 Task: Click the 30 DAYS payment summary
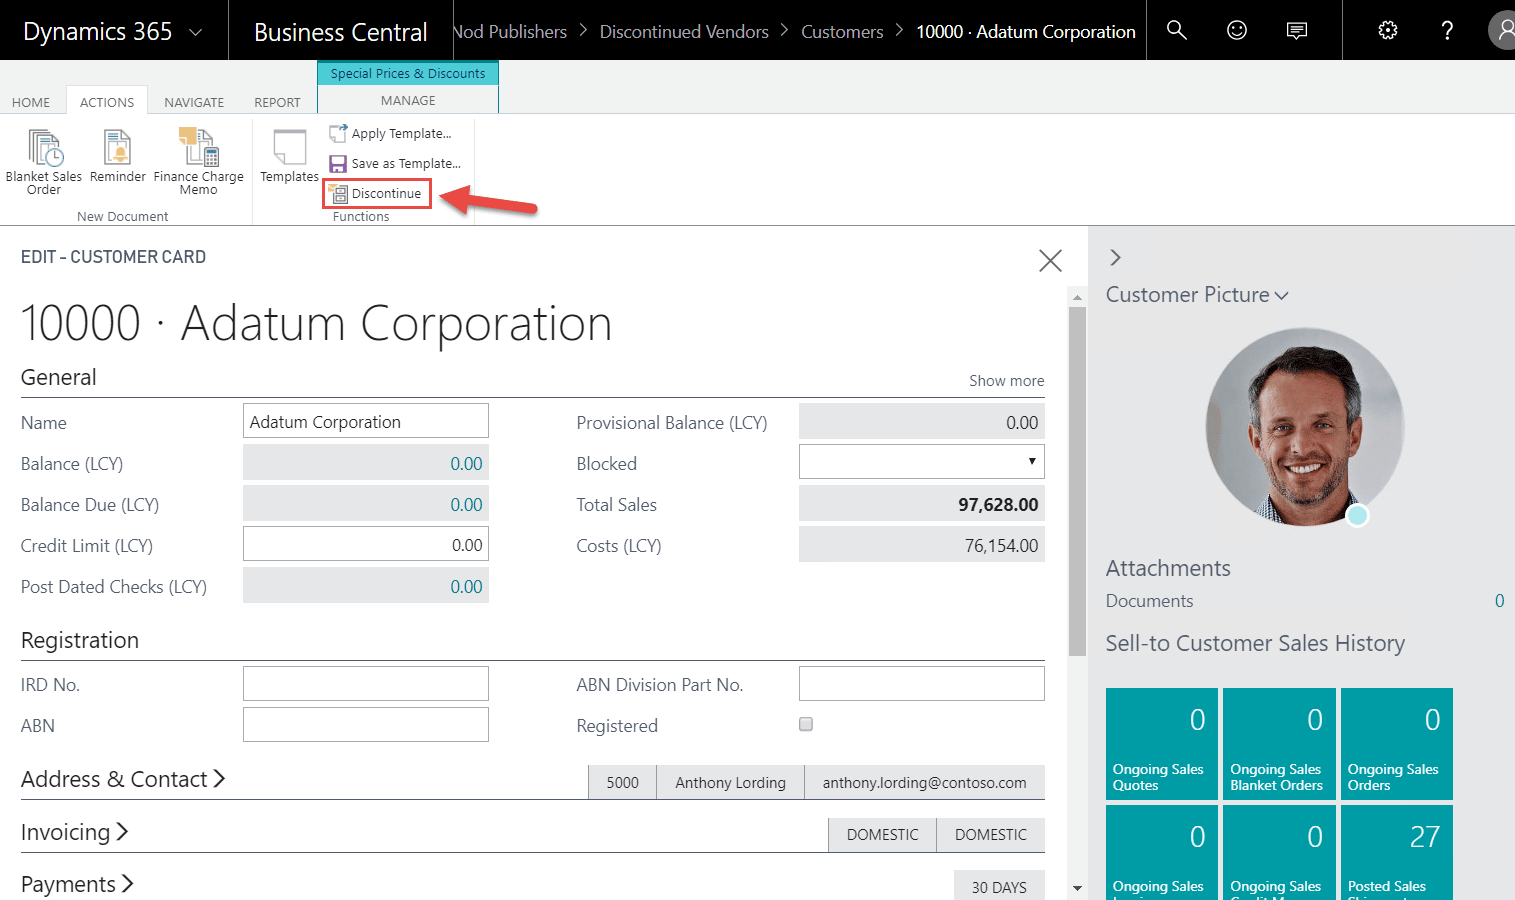(x=999, y=886)
